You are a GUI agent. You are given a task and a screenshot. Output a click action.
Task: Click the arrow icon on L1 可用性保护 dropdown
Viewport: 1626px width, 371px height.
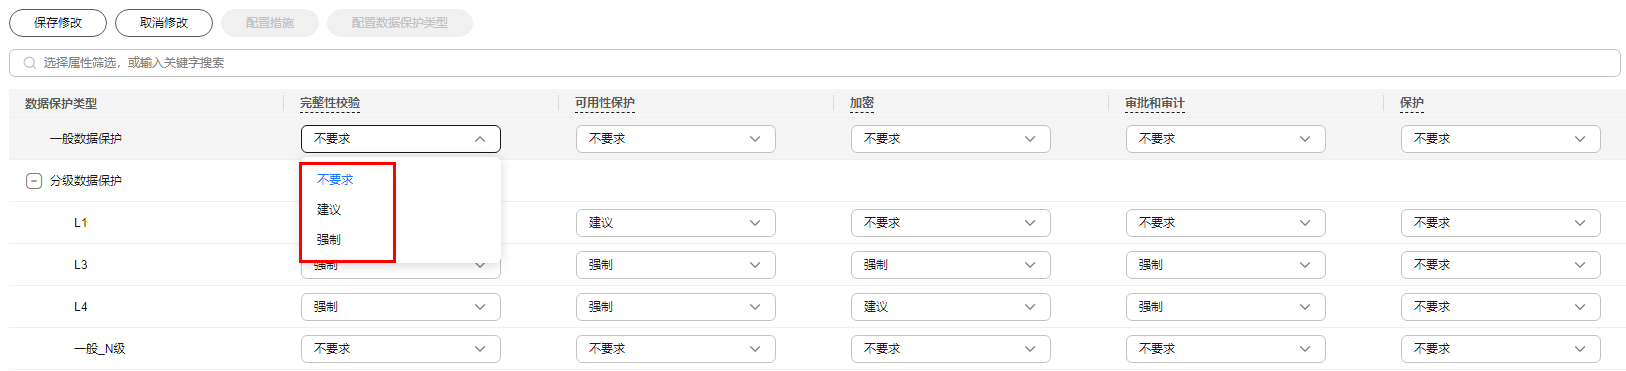point(755,223)
